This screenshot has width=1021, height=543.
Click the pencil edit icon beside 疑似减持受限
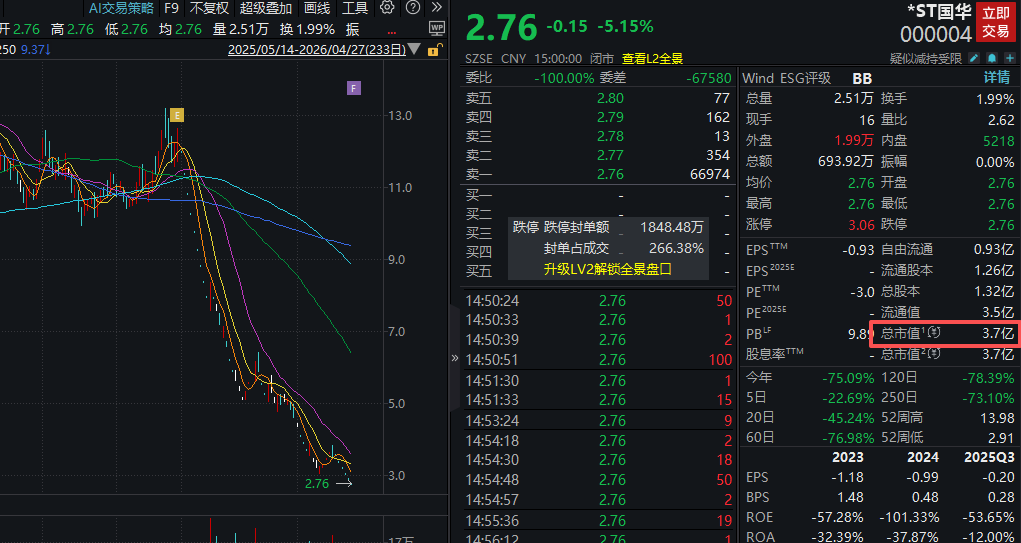(x=973, y=59)
